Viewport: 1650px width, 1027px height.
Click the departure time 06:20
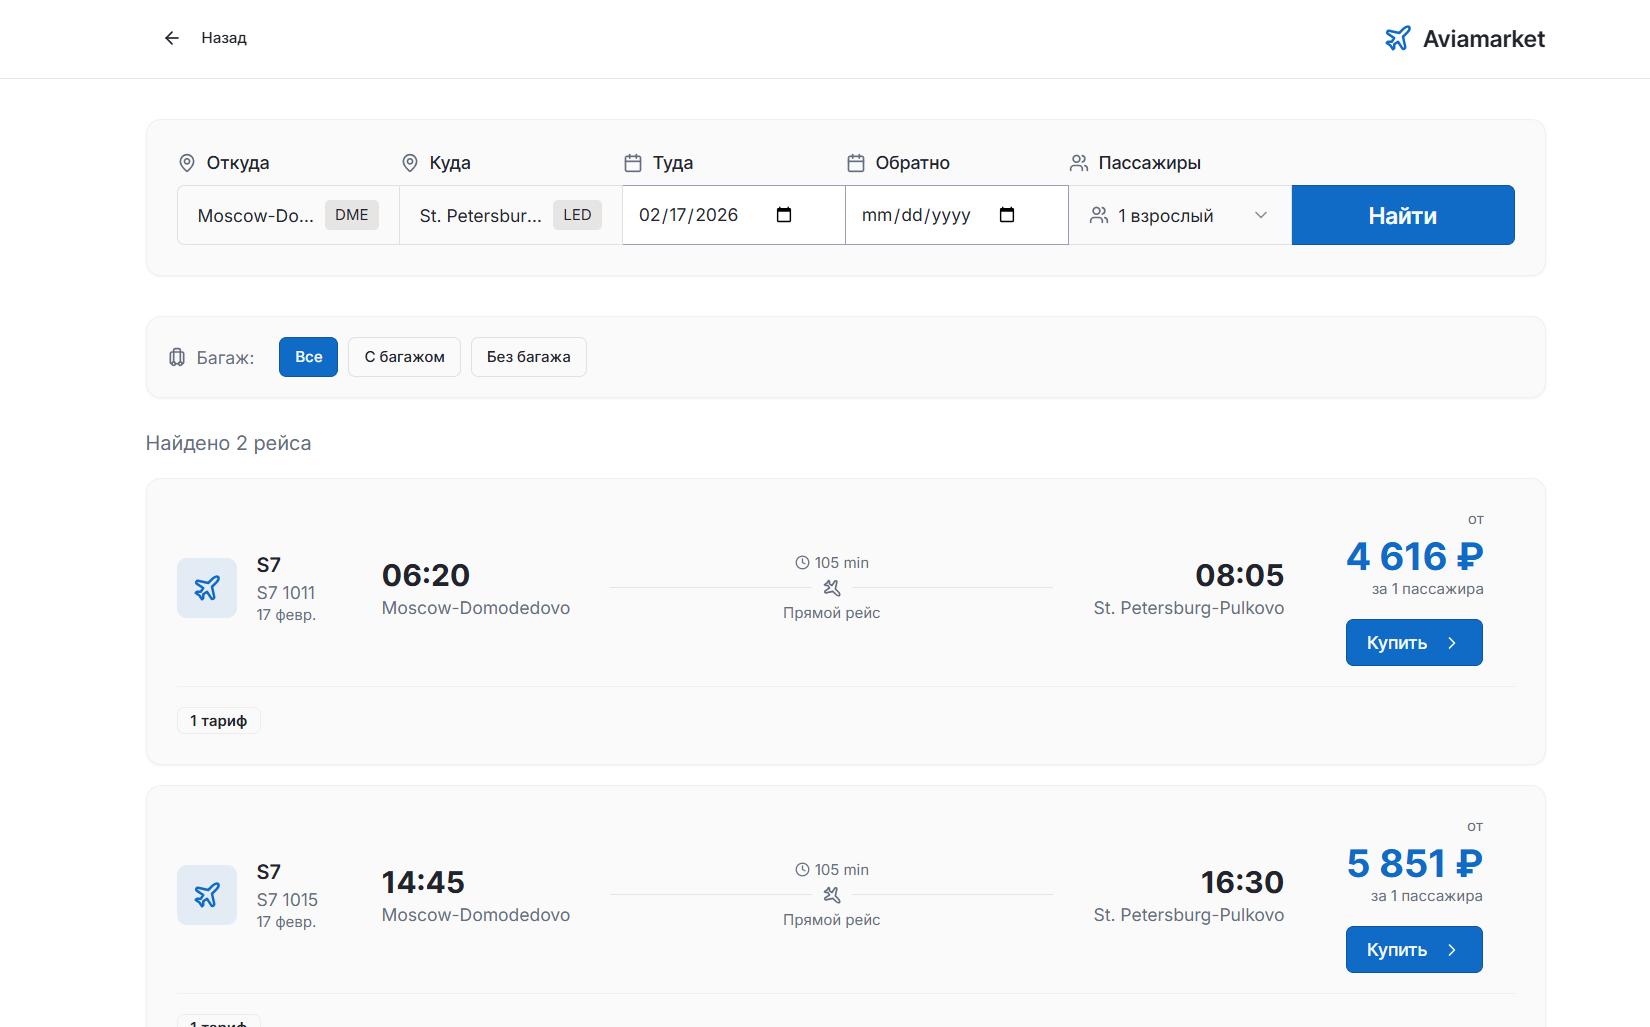pyautogui.click(x=426, y=575)
